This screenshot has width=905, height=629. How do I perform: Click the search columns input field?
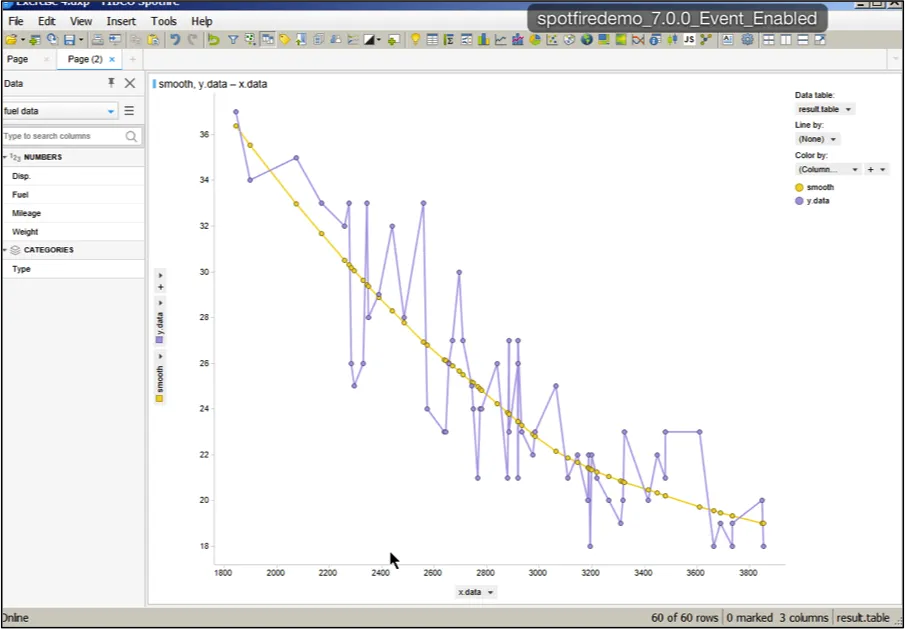[x=63, y=136]
